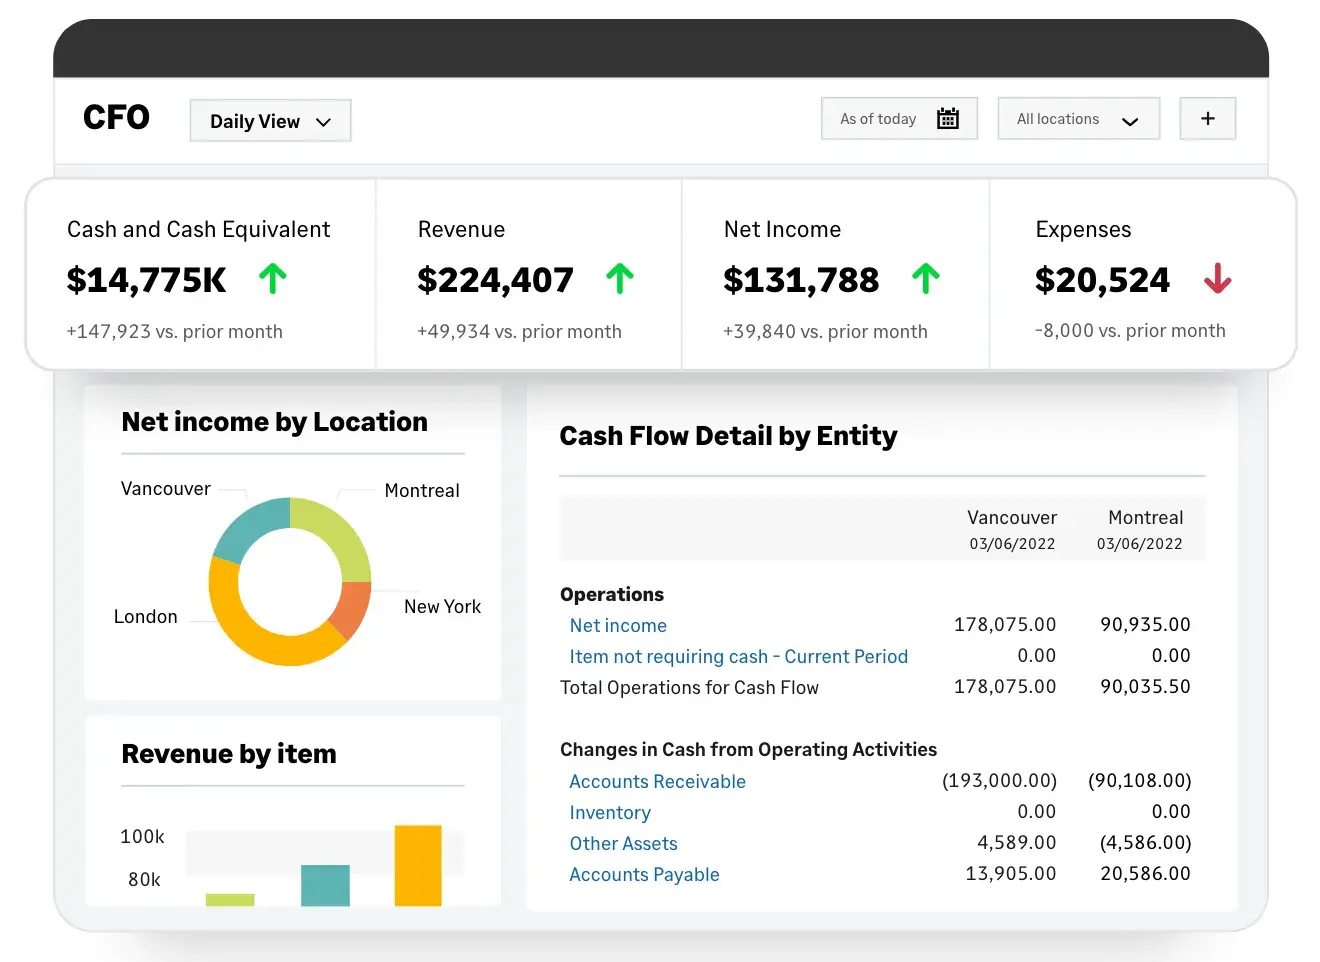1320x962 pixels.
Task: Select the Vancouver column header in Cash Flow table
Action: click(x=1011, y=518)
